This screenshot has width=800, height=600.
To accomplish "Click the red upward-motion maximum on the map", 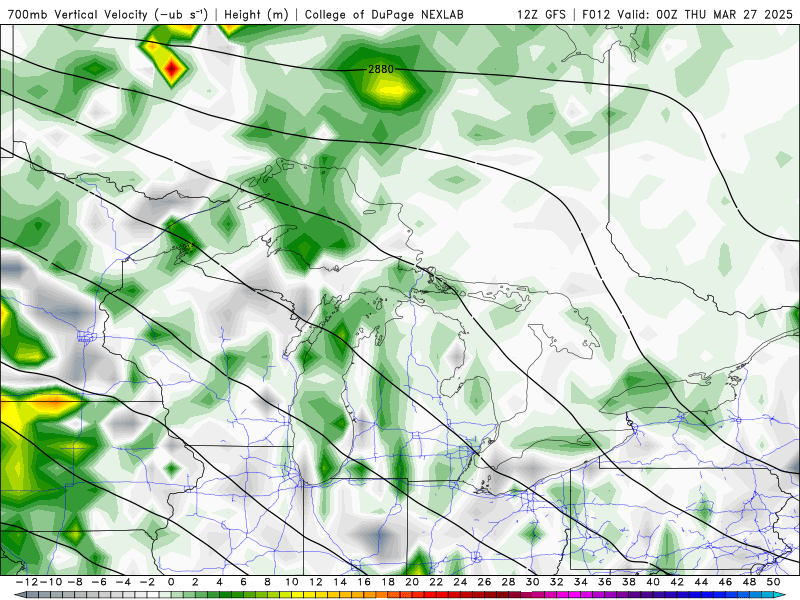I will coord(172,68).
